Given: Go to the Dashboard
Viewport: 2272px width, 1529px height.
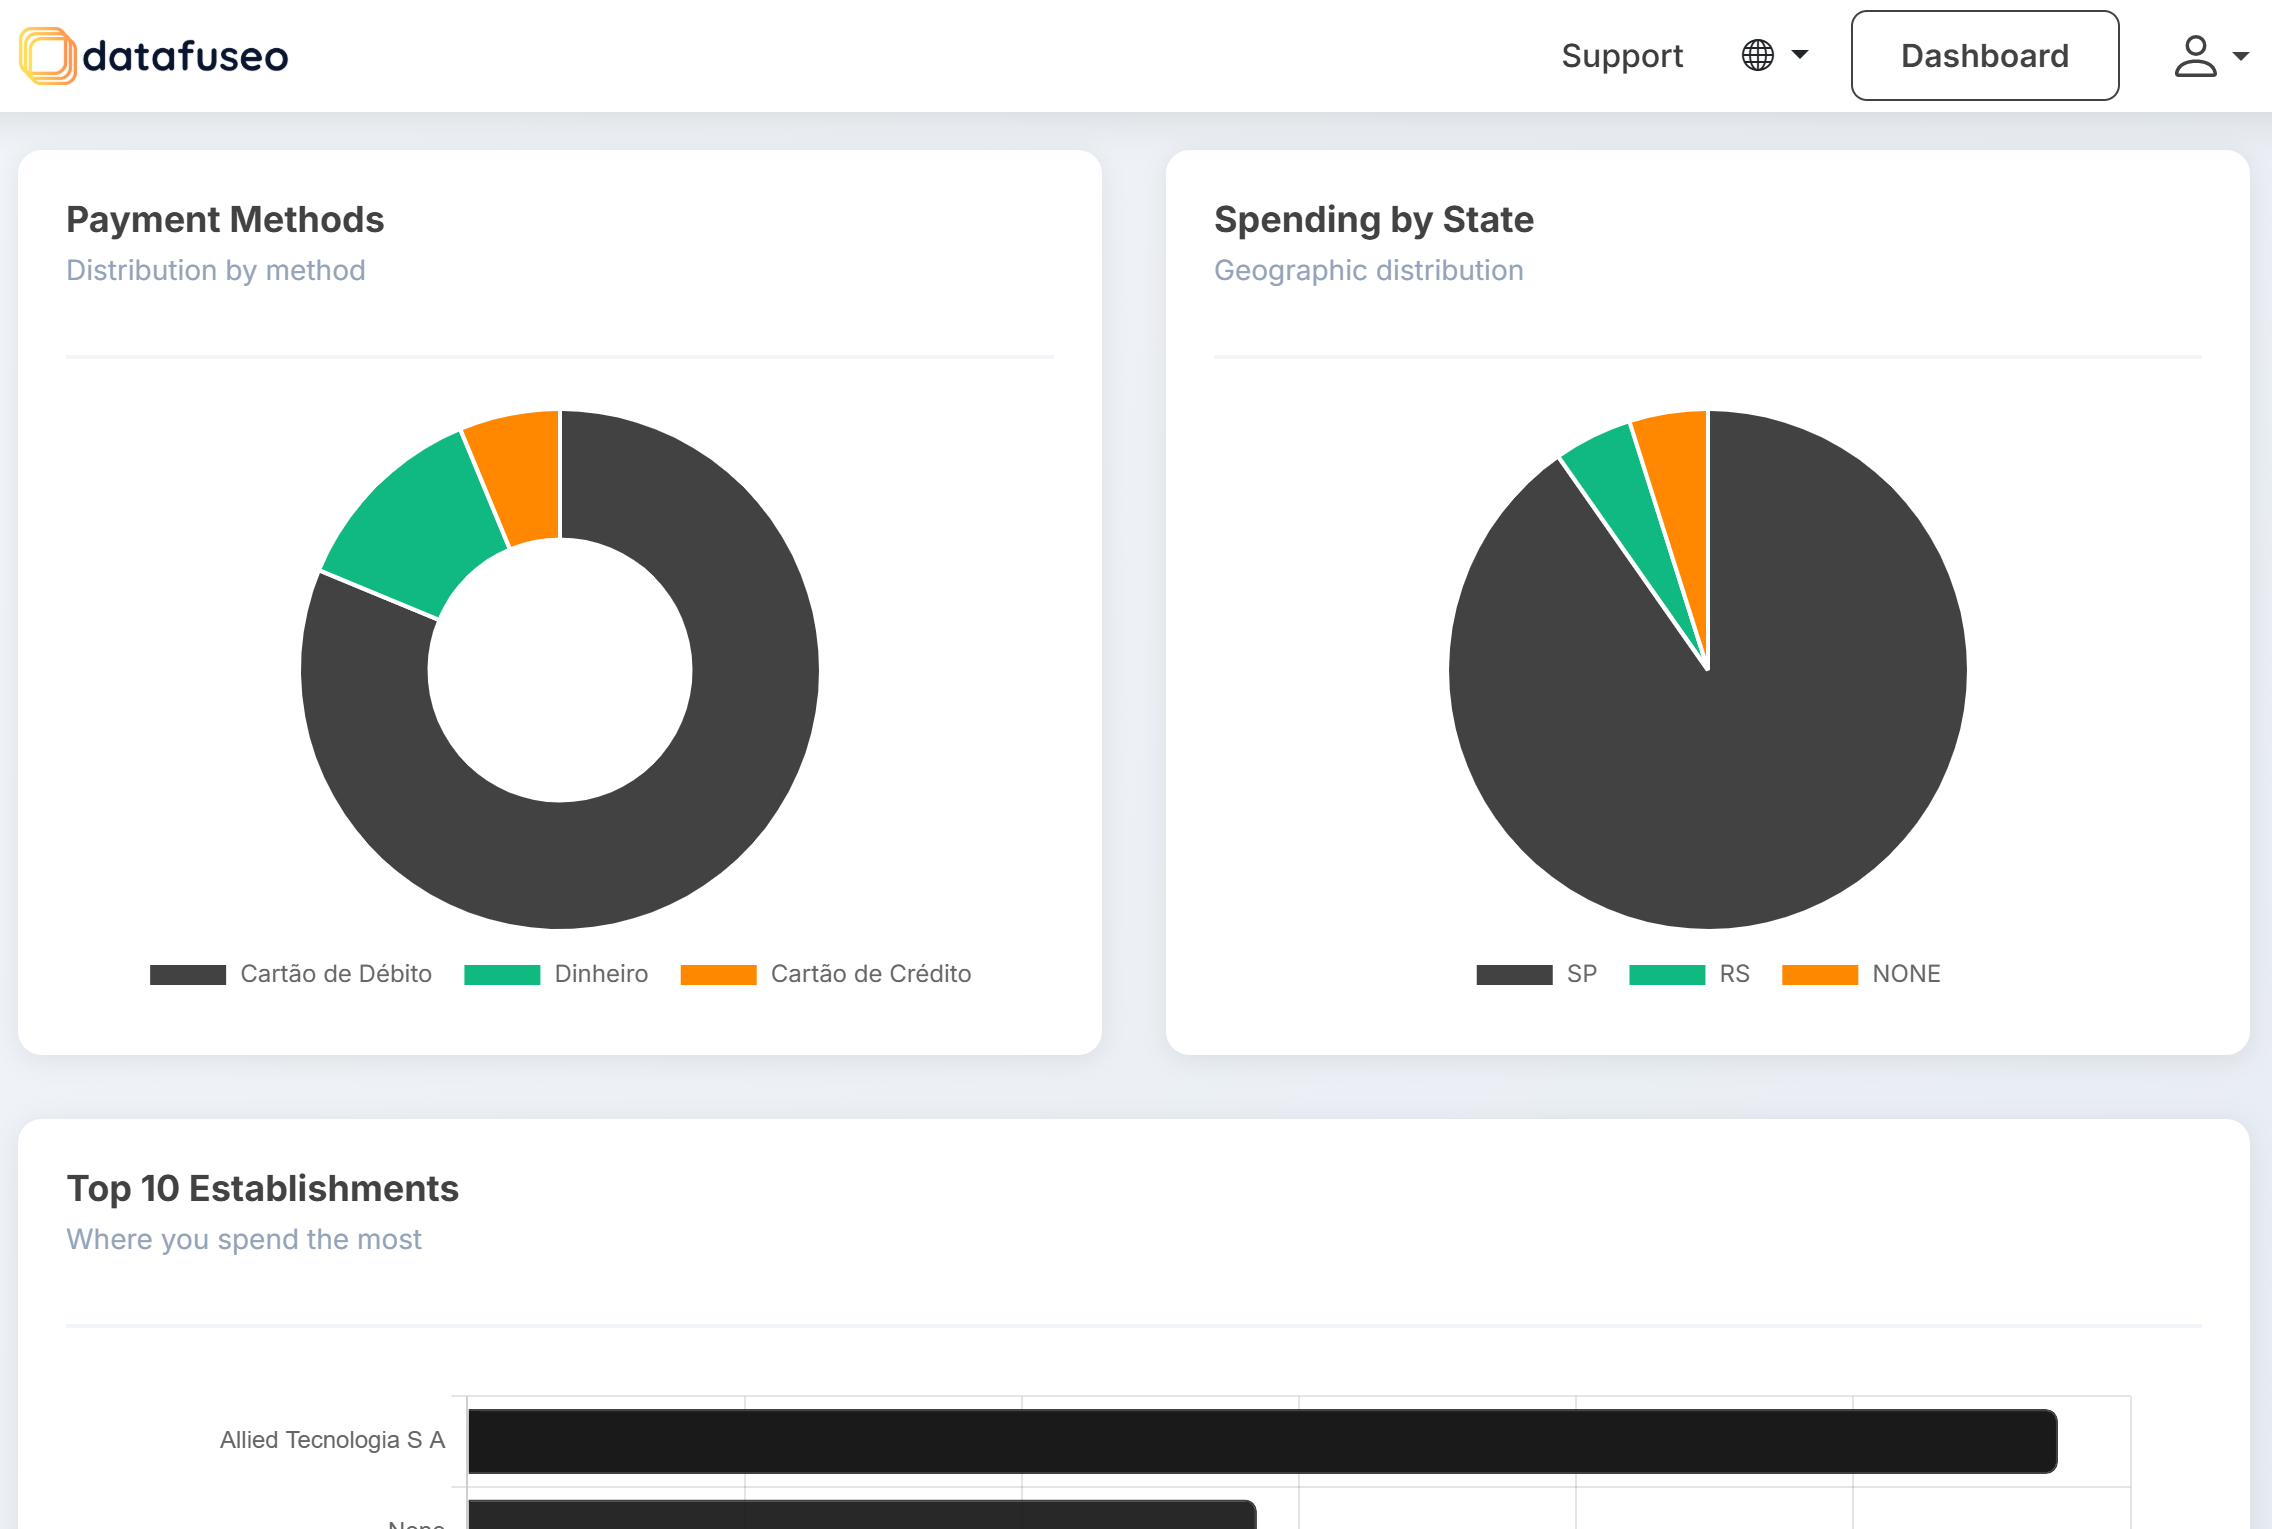Looking at the screenshot, I should (x=1984, y=56).
